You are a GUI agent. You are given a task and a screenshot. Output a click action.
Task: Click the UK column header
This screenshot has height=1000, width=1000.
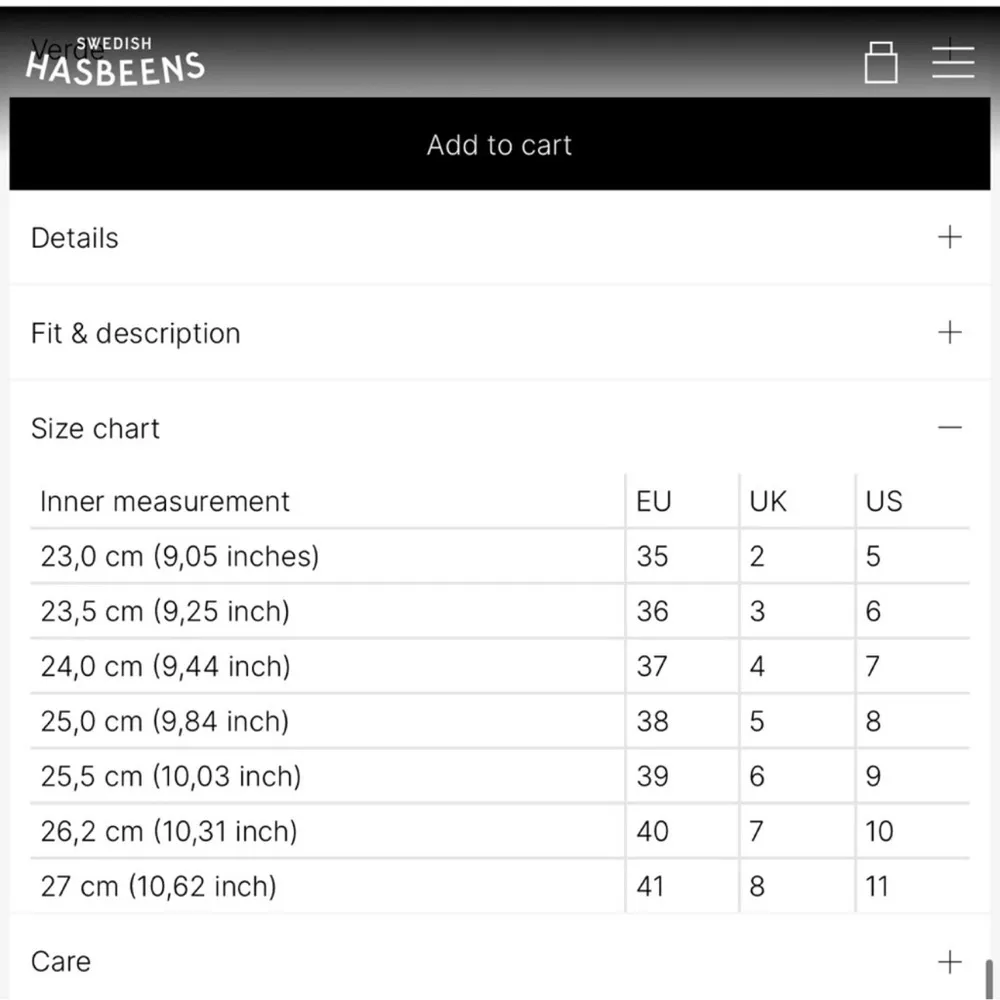pyautogui.click(x=768, y=501)
